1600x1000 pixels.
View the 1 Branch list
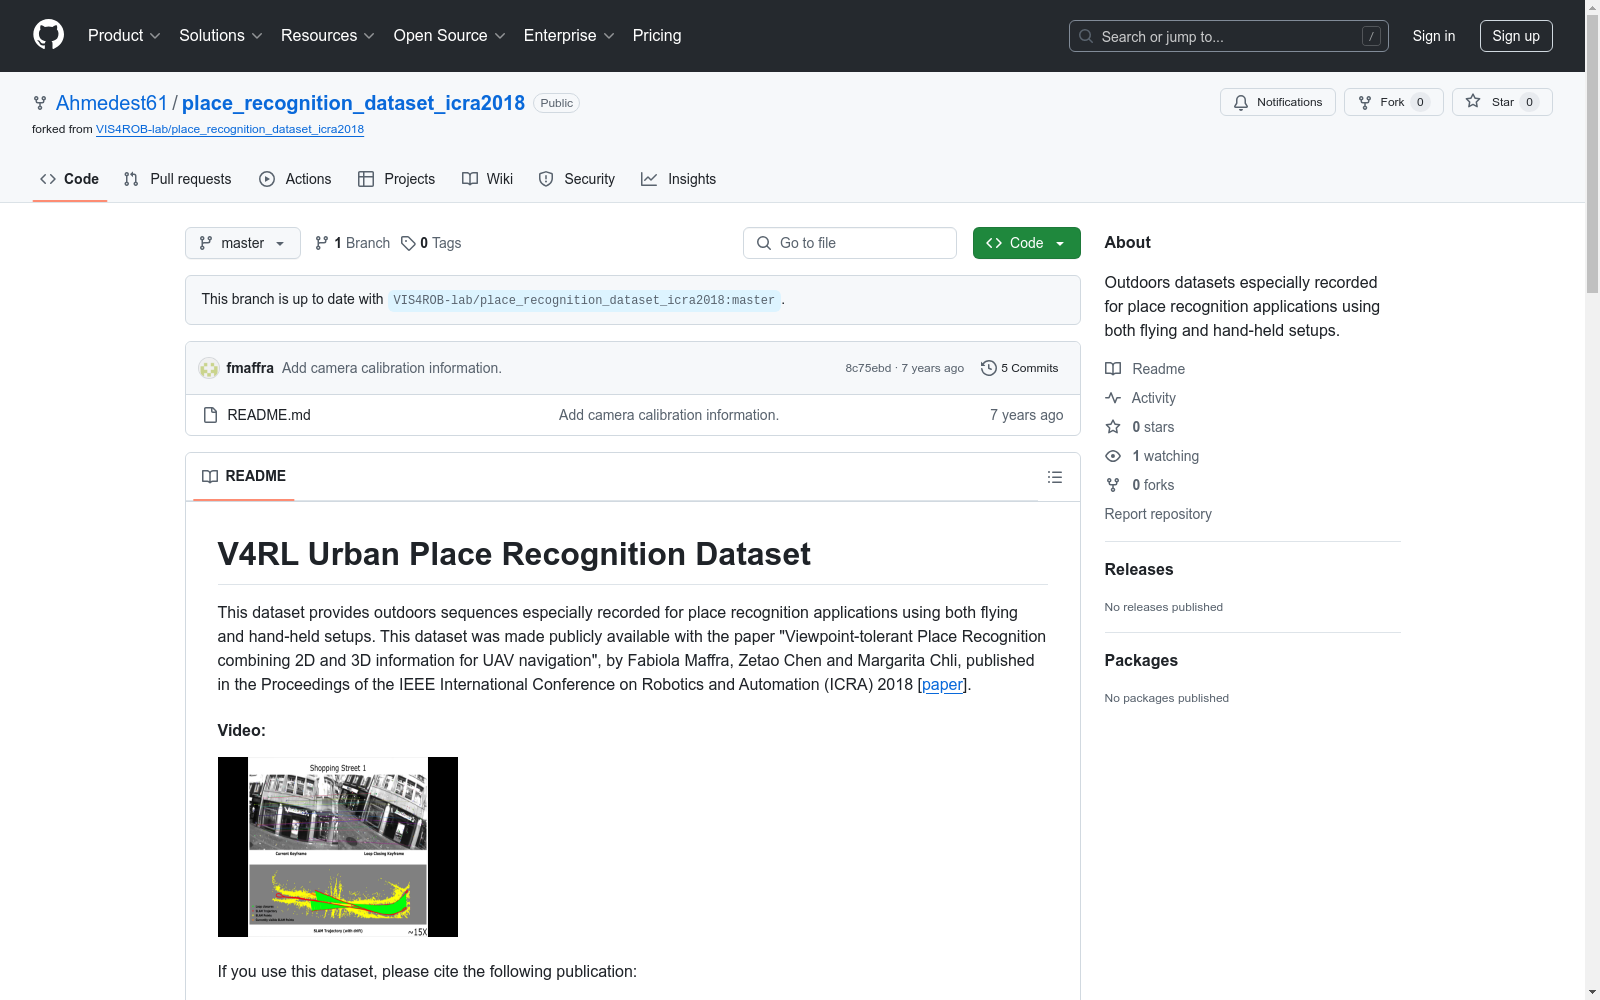pyautogui.click(x=352, y=243)
